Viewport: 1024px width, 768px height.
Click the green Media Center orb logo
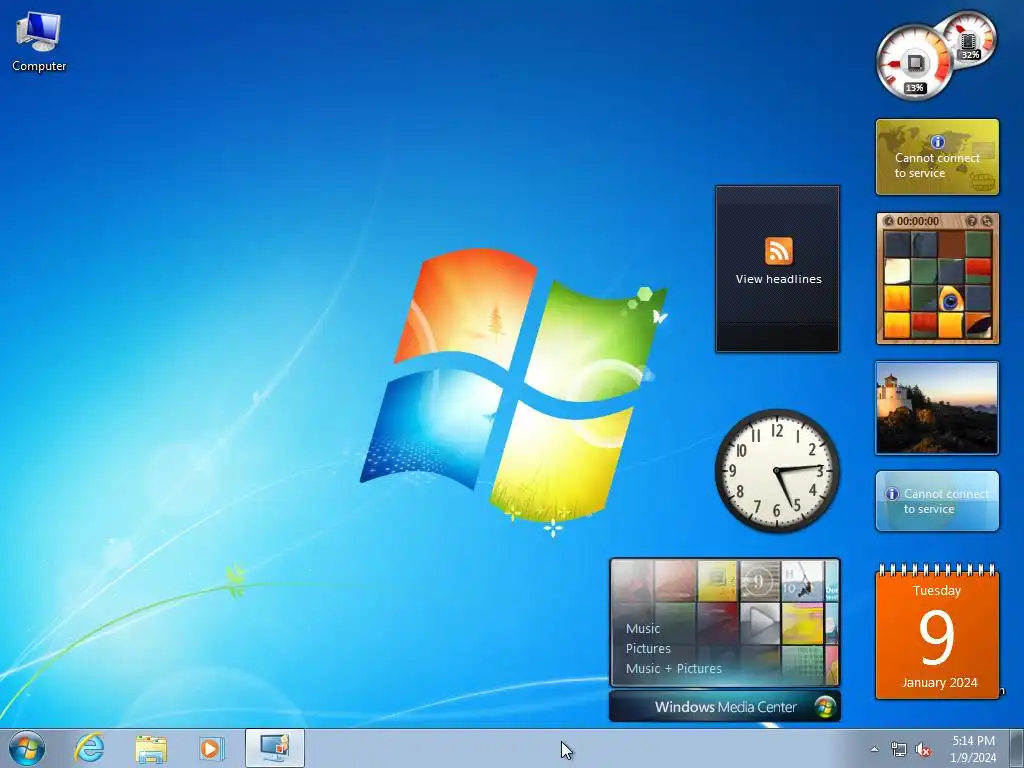pos(825,707)
